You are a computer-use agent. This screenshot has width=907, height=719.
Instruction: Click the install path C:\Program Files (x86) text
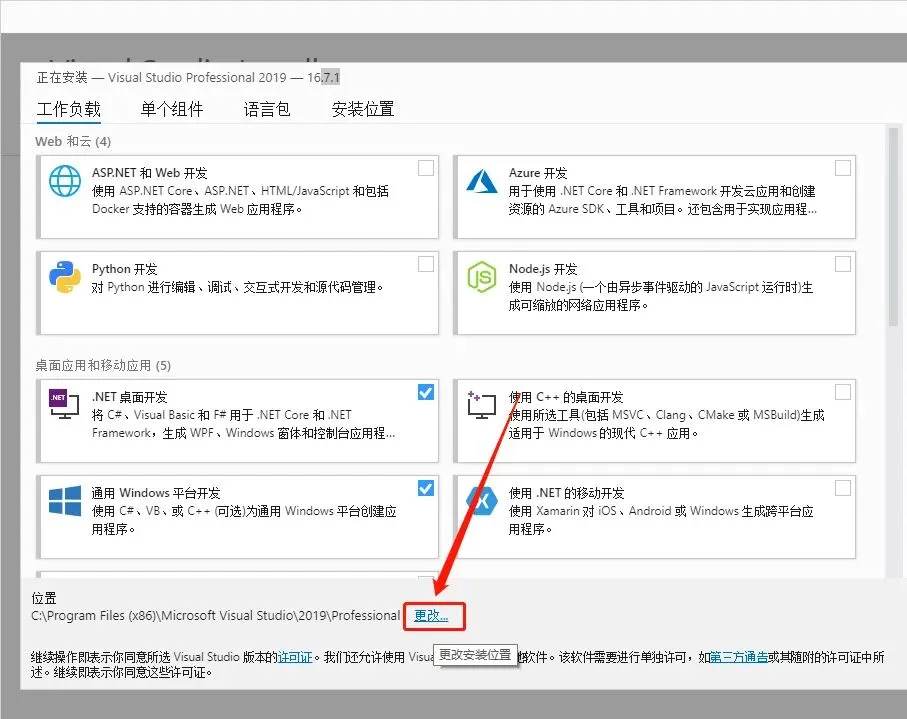pyautogui.click(x=215, y=615)
